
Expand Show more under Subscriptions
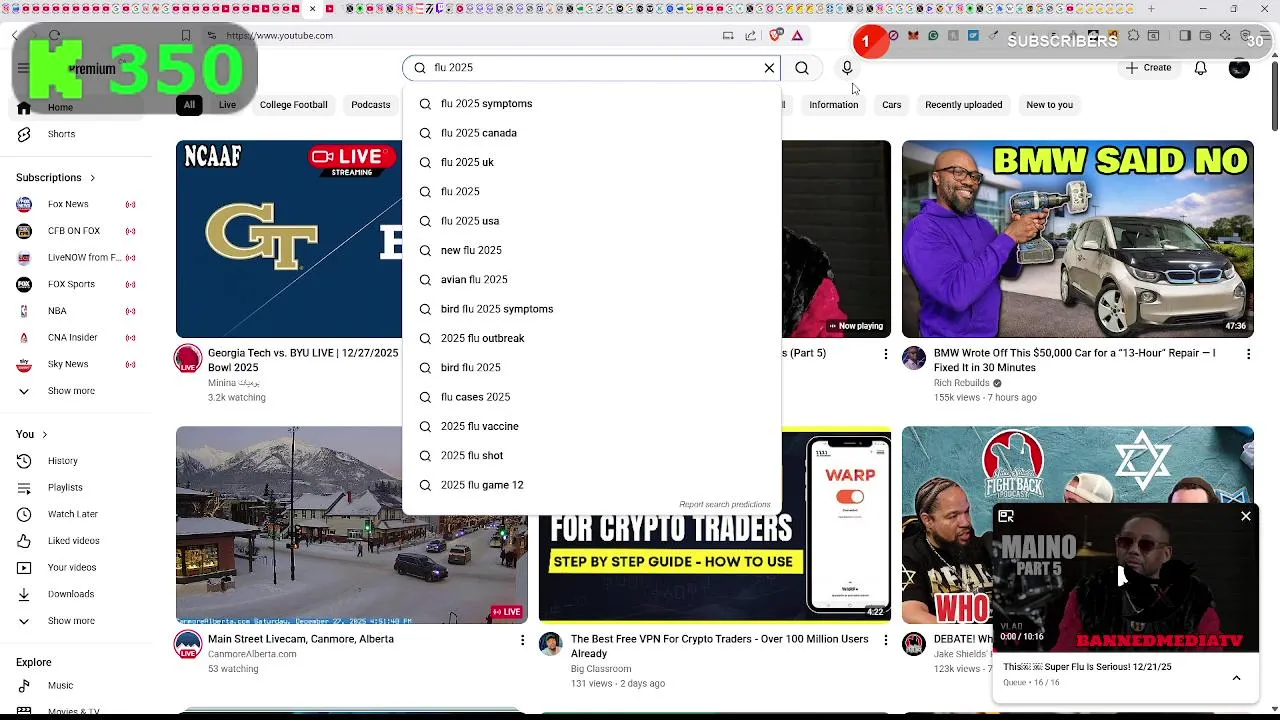(x=75, y=391)
